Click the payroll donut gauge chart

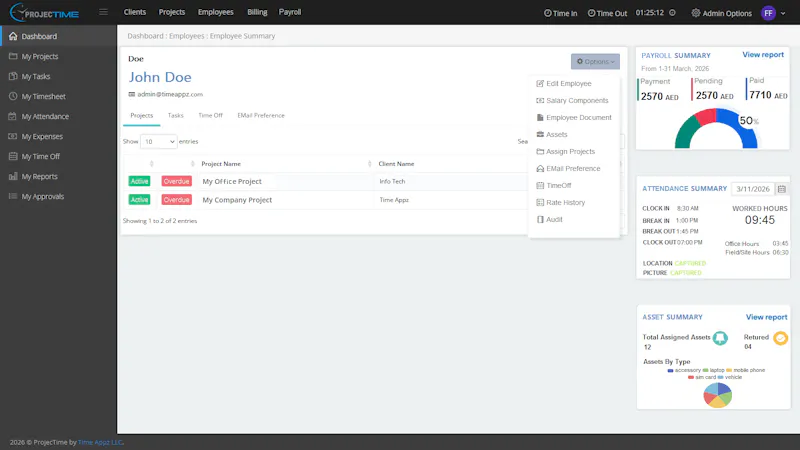(716, 128)
